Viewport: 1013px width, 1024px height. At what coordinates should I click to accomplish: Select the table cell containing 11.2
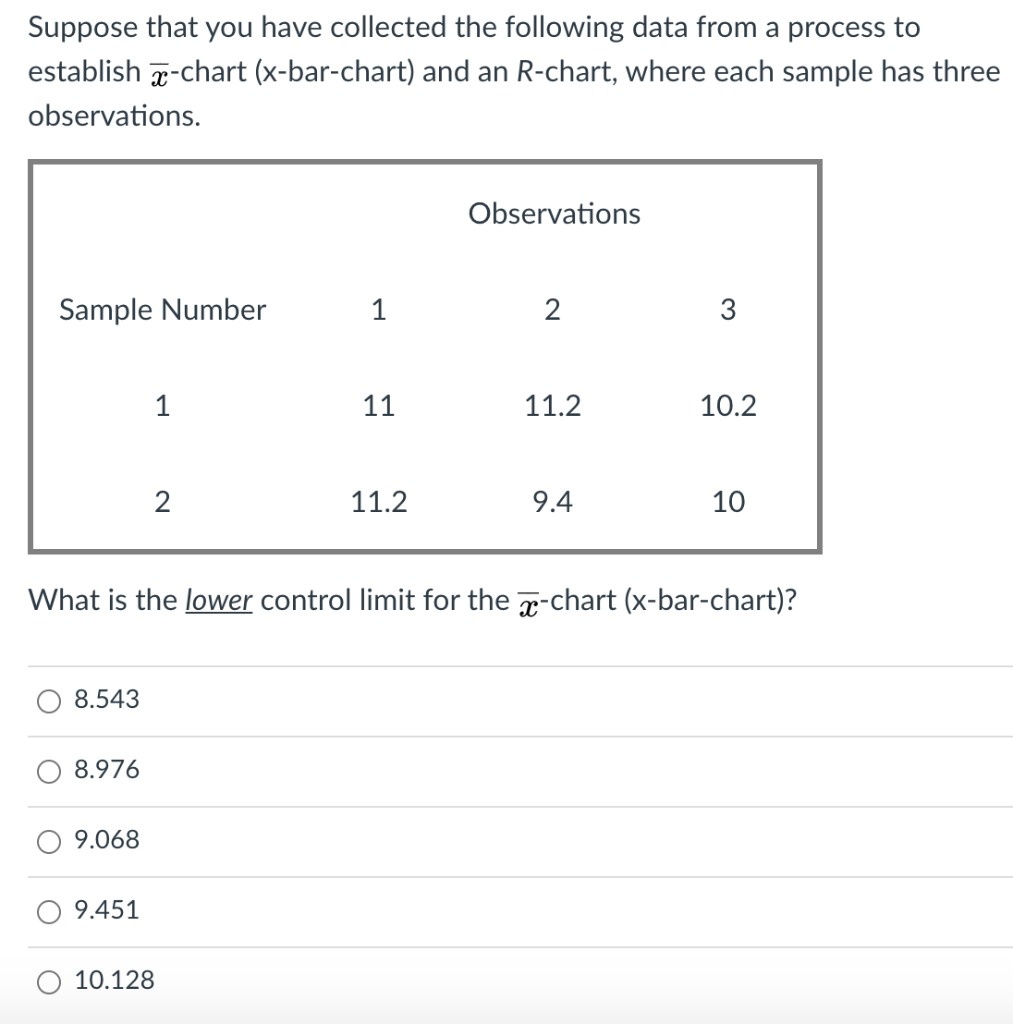coord(552,405)
